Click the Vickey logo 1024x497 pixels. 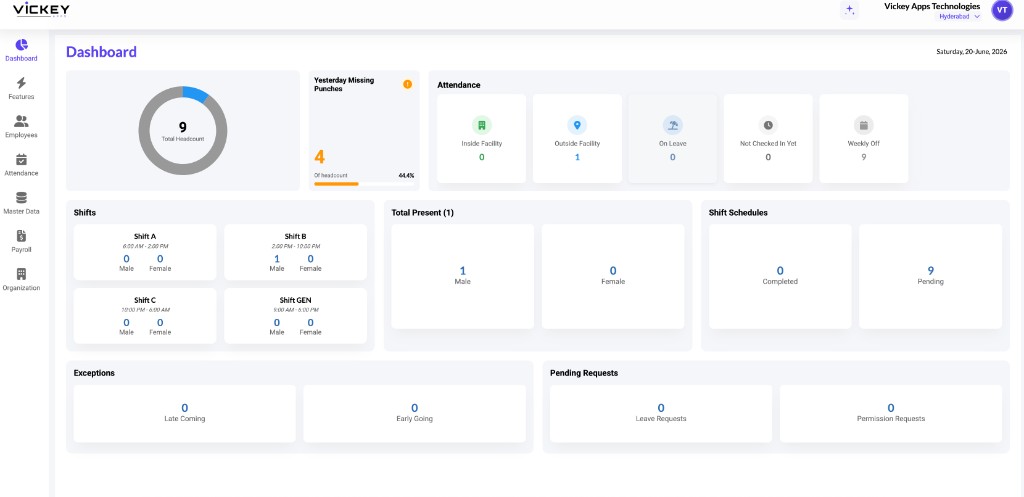tap(41, 9)
